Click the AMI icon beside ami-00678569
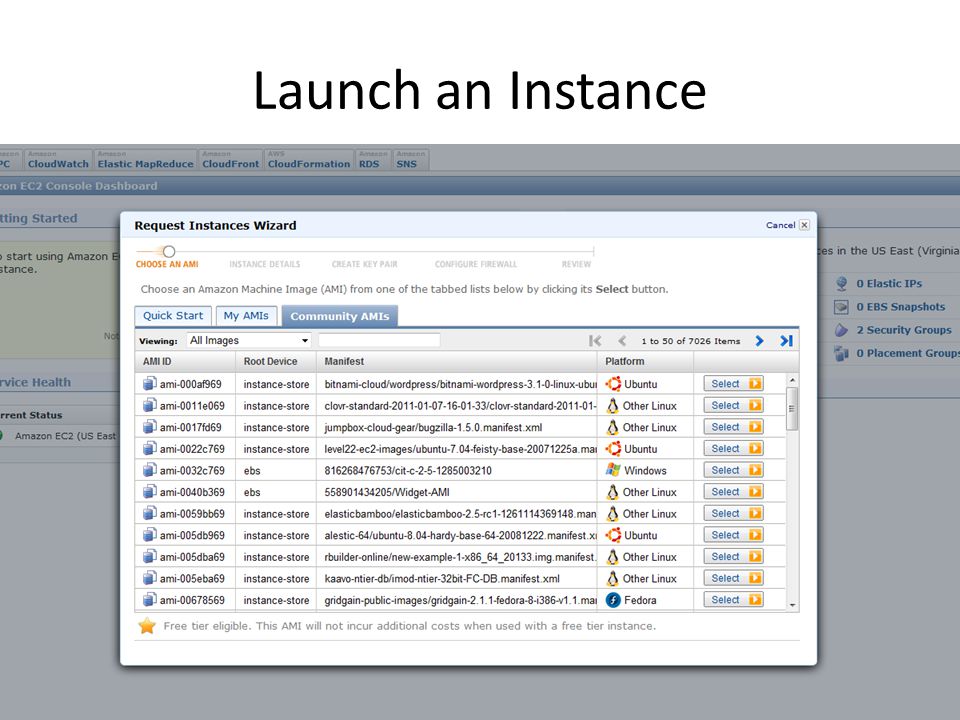960x720 pixels. point(149,600)
